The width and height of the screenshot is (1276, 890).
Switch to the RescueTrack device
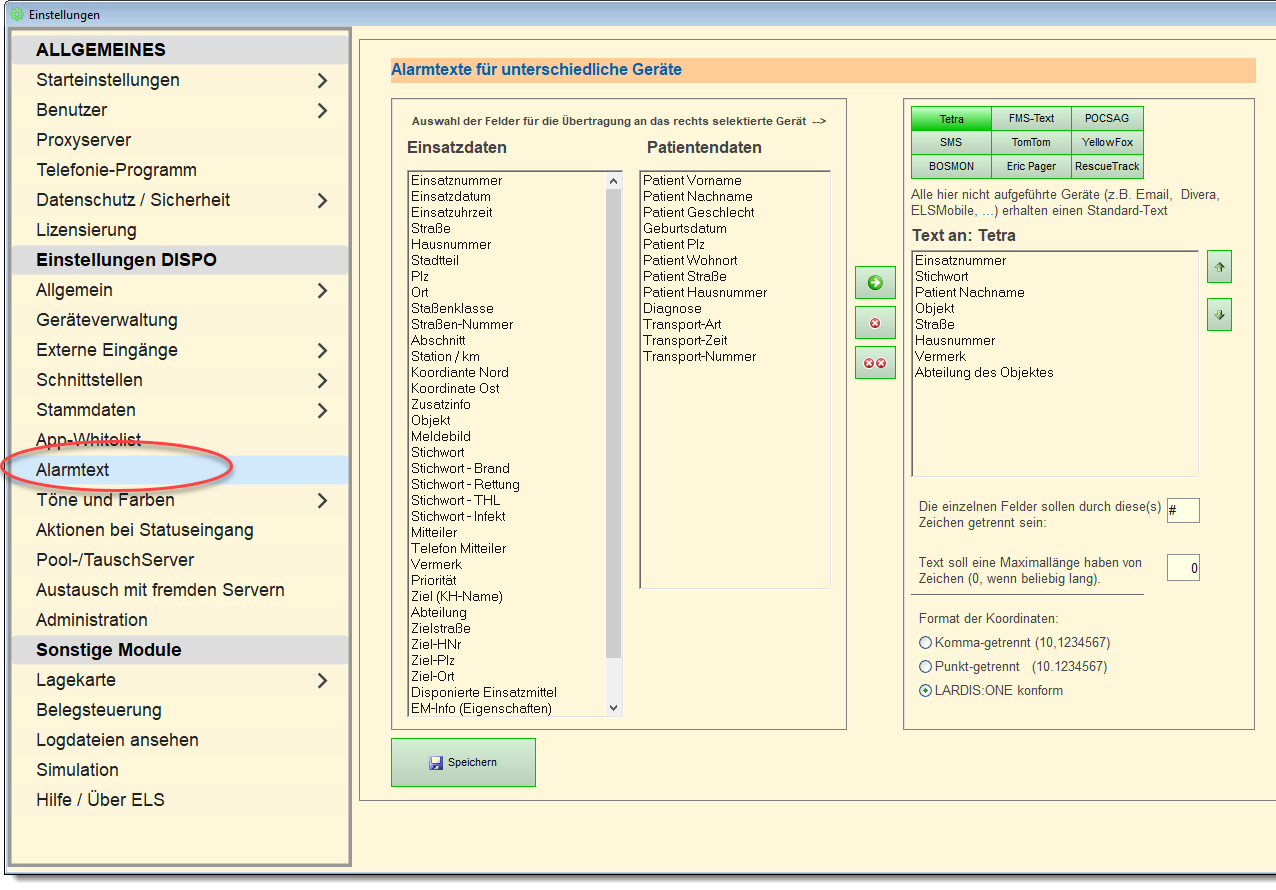pyautogui.click(x=1107, y=167)
